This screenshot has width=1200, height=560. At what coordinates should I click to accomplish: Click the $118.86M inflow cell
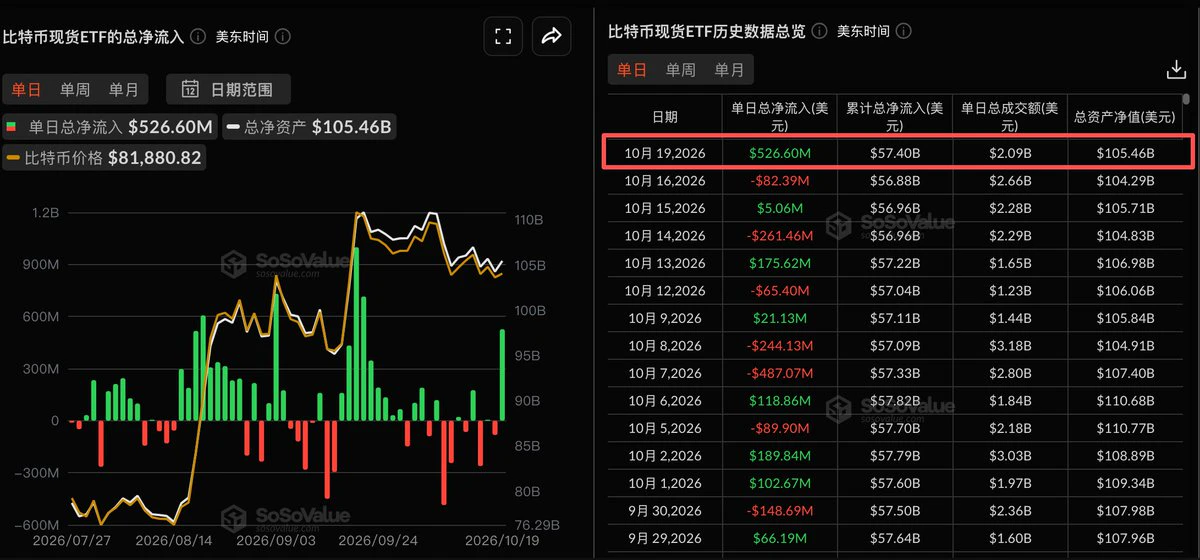780,401
